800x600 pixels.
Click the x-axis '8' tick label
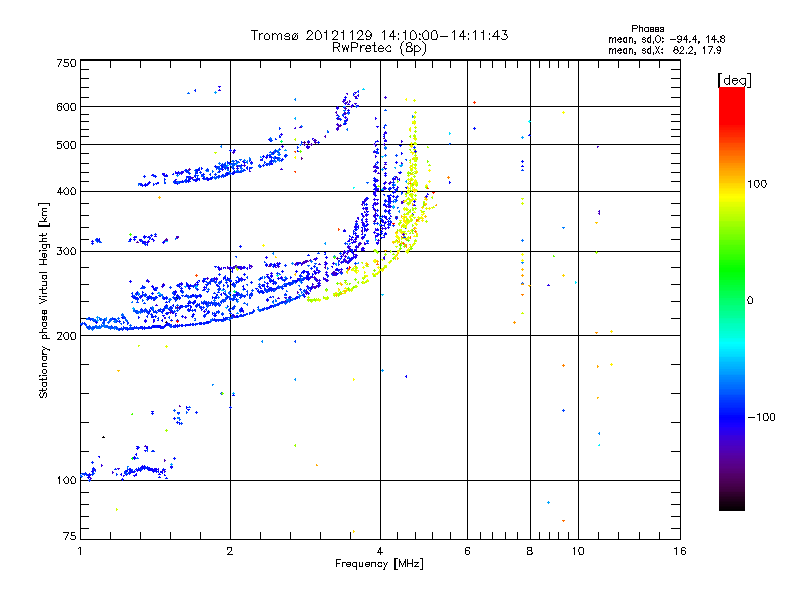530,551
